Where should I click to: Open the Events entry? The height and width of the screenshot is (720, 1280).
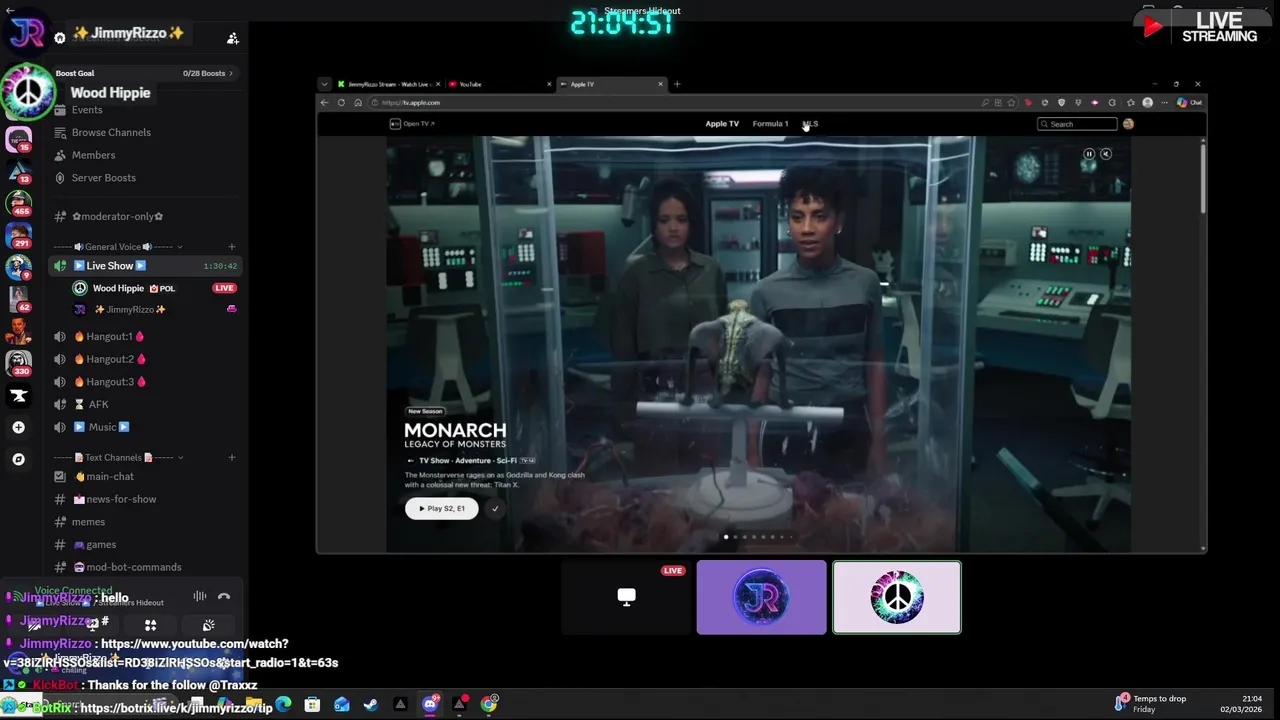87,110
